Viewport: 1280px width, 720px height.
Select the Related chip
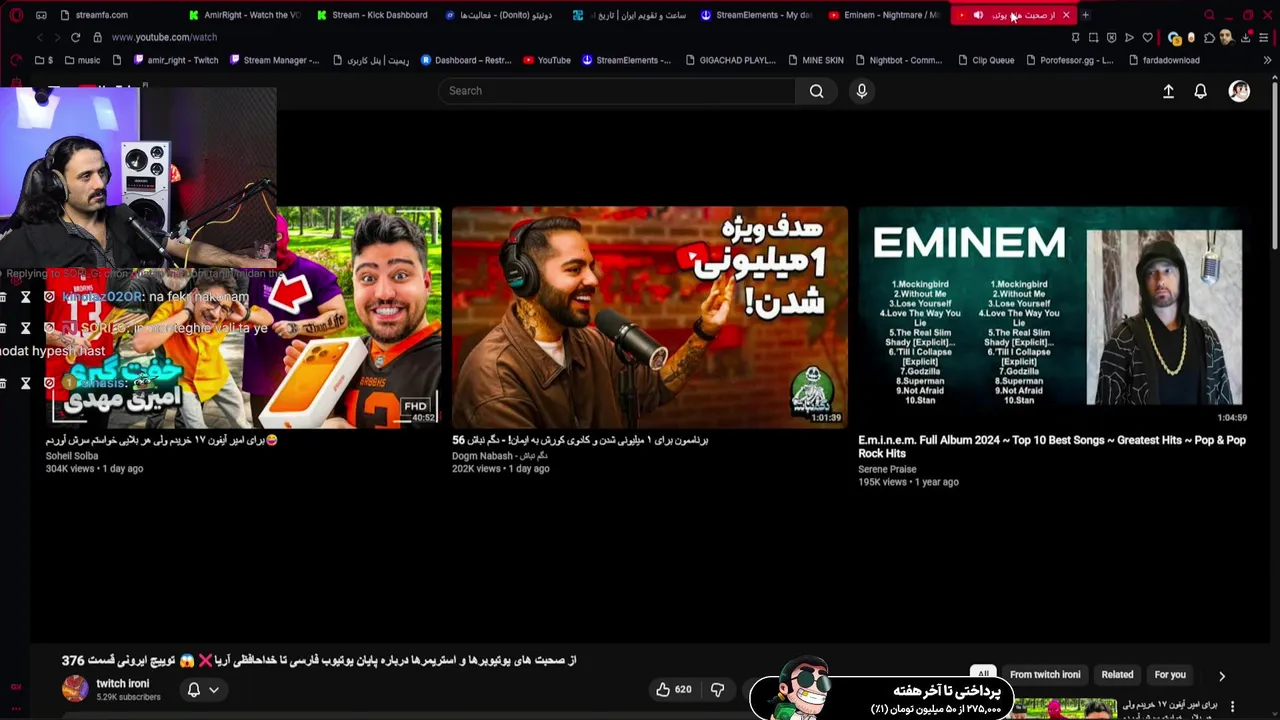coord(1117,675)
